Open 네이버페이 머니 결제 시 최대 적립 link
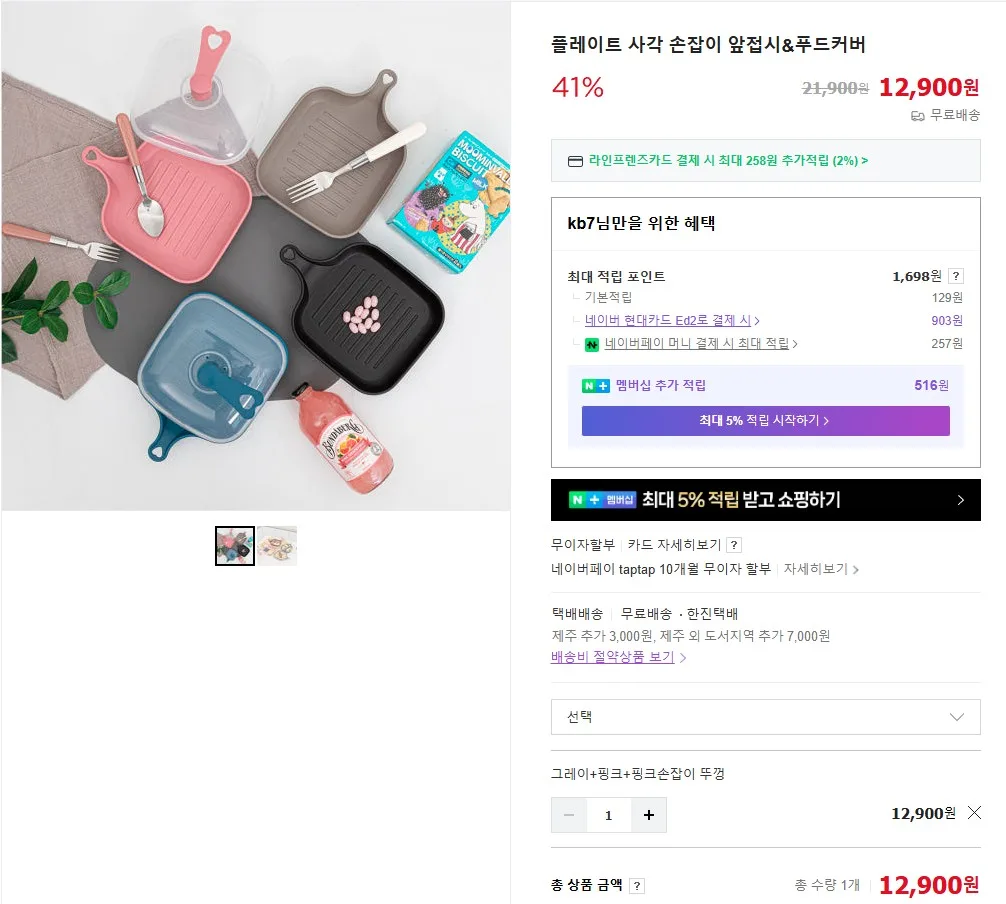Screen dimensions: 1006x904 [x=701, y=343]
